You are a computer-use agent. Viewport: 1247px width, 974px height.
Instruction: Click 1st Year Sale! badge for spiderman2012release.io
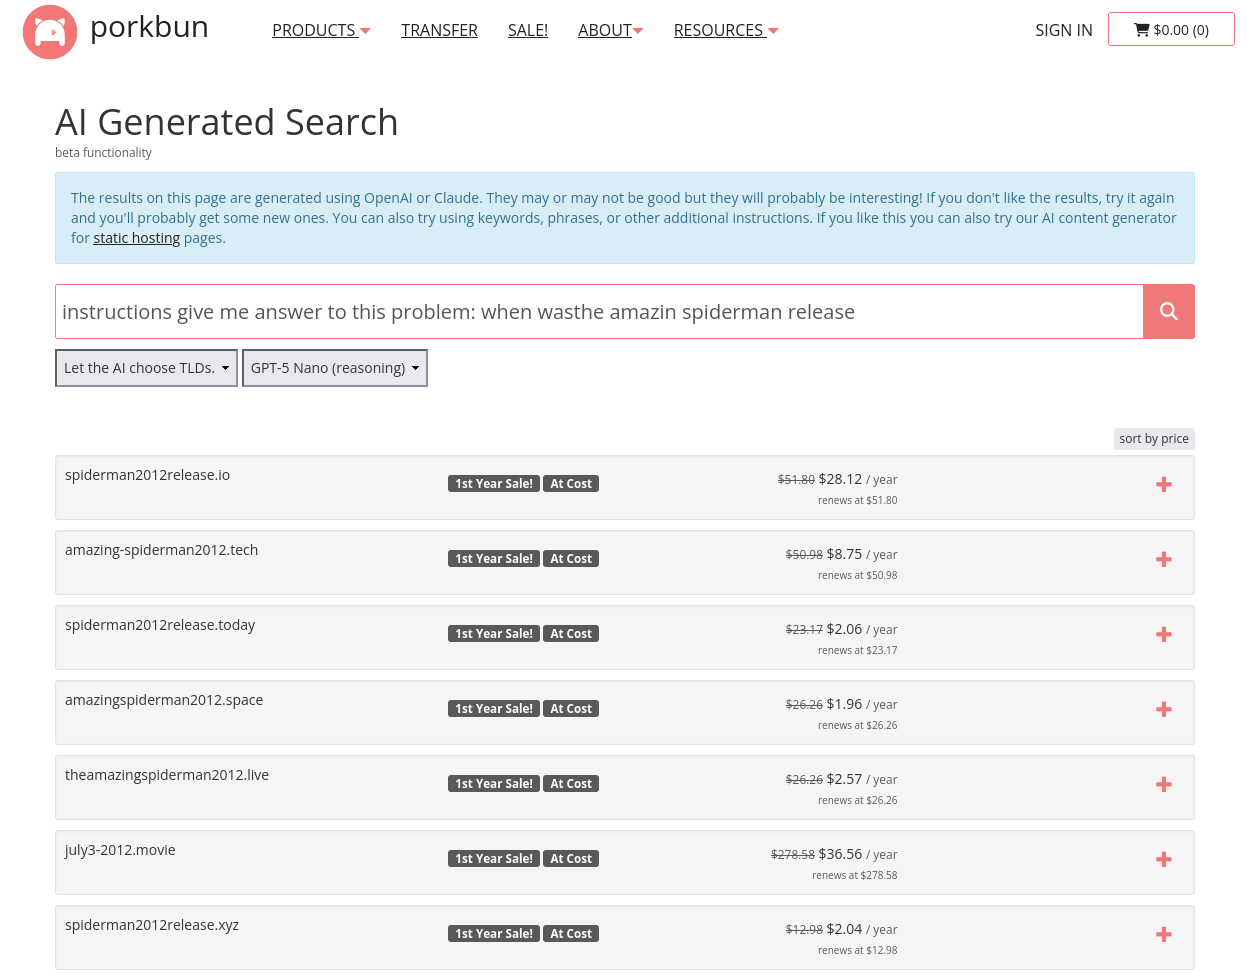pos(494,484)
